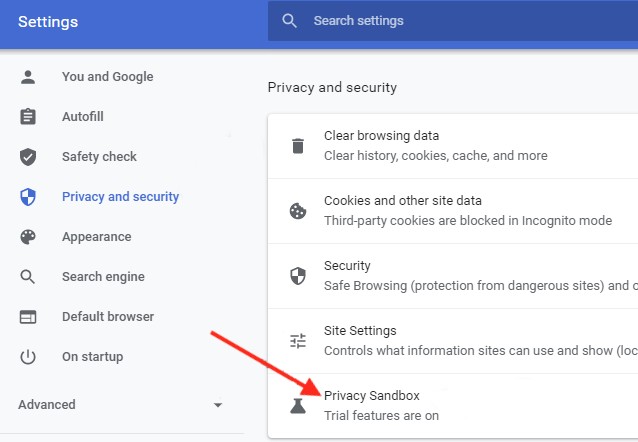Viewport: 638px width, 442px height.
Task: Open the Site Settings row
Action: point(453,341)
